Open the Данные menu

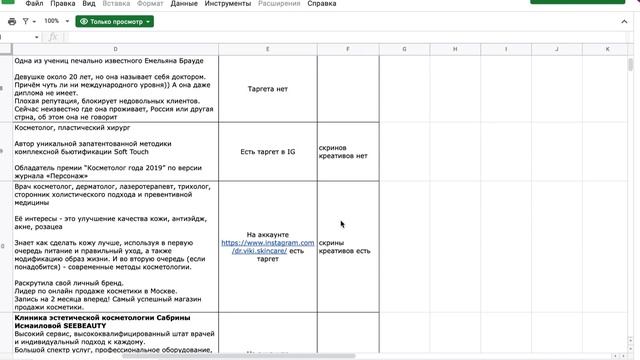184,4
